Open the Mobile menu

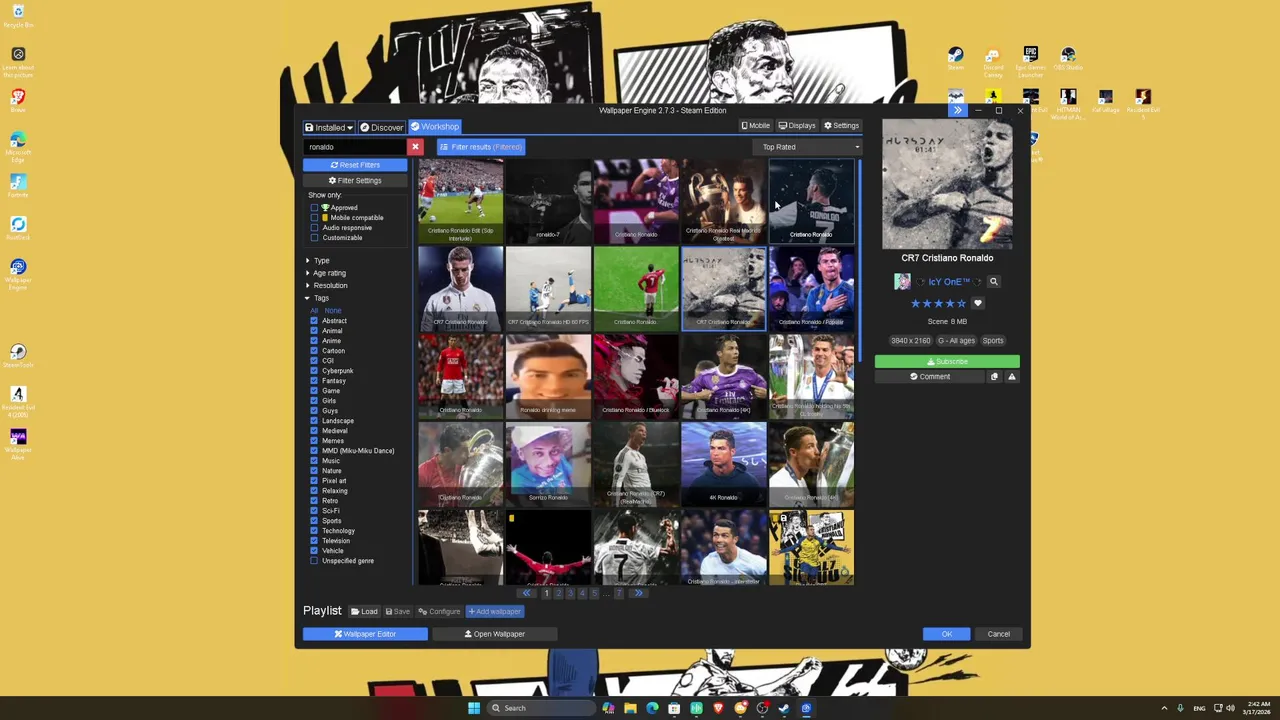click(x=755, y=126)
